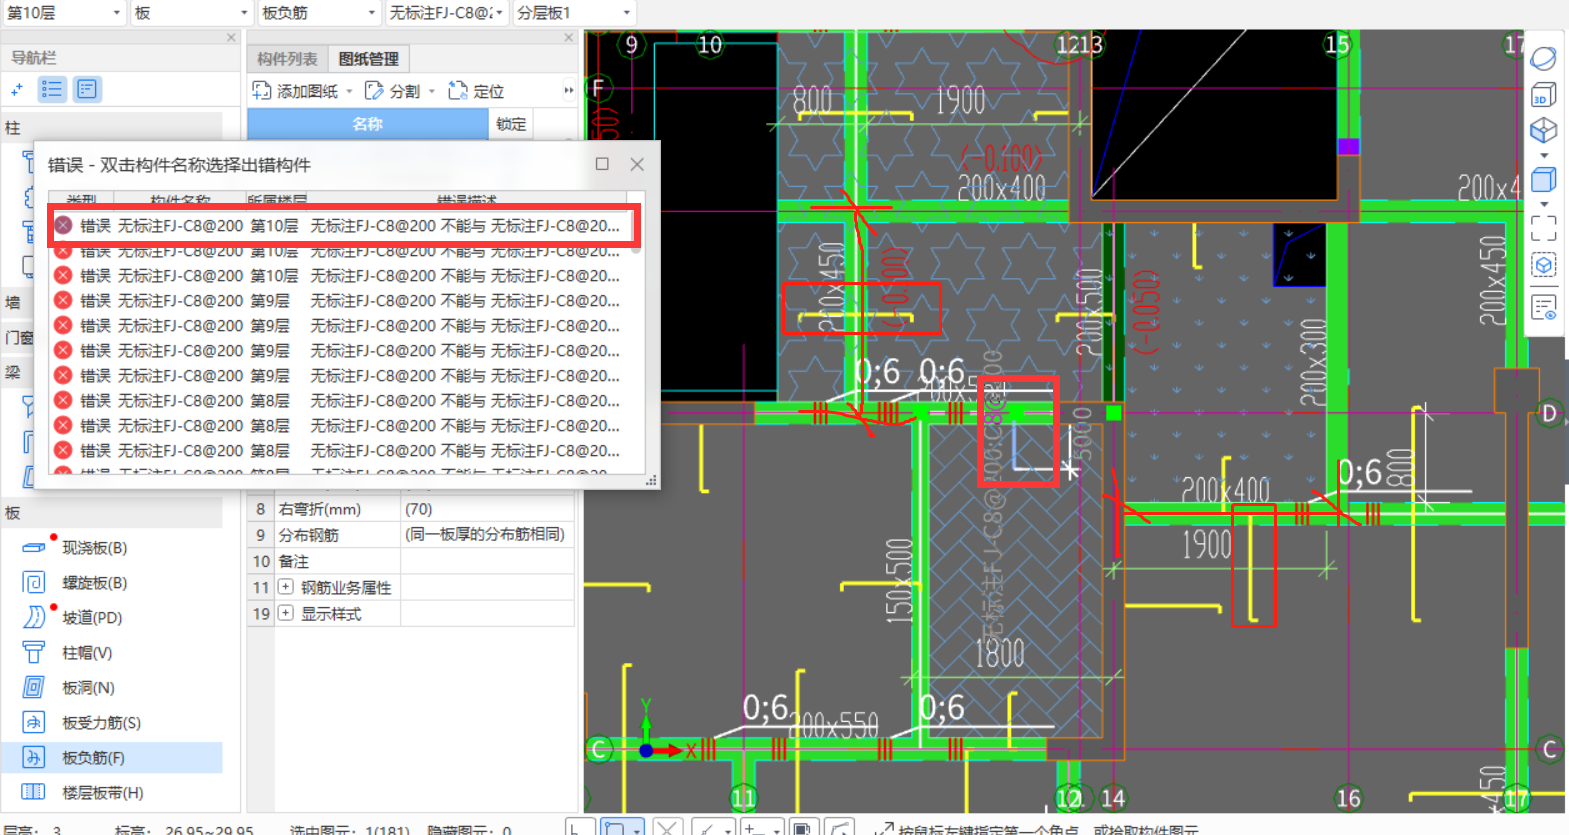Image resolution: width=1569 pixels, height=835 pixels.
Task: Click the blue solid box display icon
Action: [x=1543, y=180]
